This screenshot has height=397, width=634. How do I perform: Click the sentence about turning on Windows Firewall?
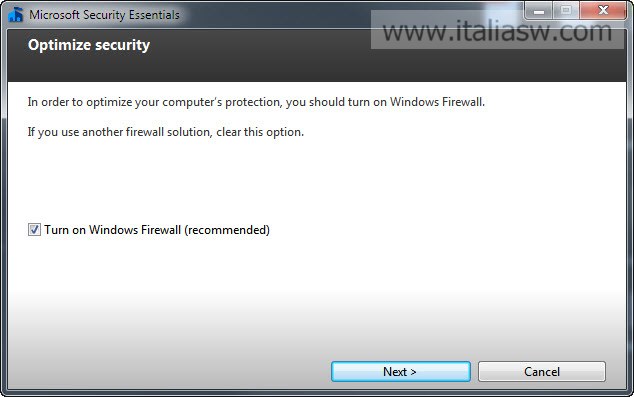coord(256,102)
